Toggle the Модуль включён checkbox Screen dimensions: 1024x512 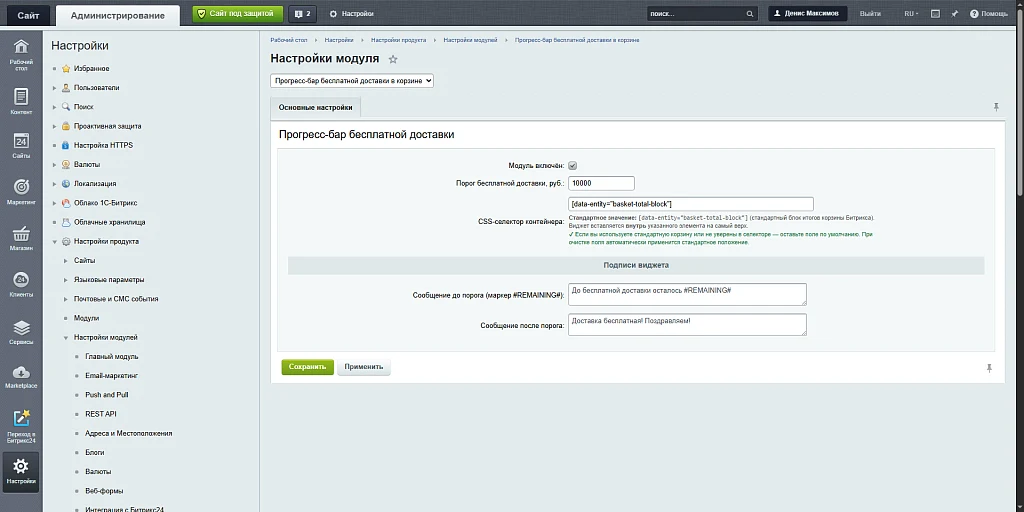[x=573, y=166]
